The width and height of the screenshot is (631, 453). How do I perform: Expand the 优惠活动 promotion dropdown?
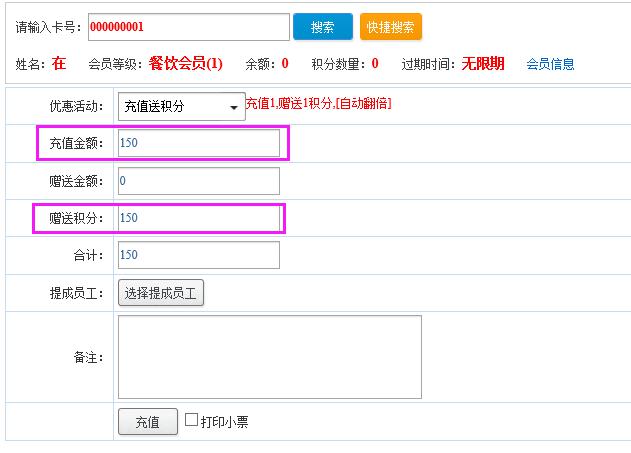tap(181, 107)
